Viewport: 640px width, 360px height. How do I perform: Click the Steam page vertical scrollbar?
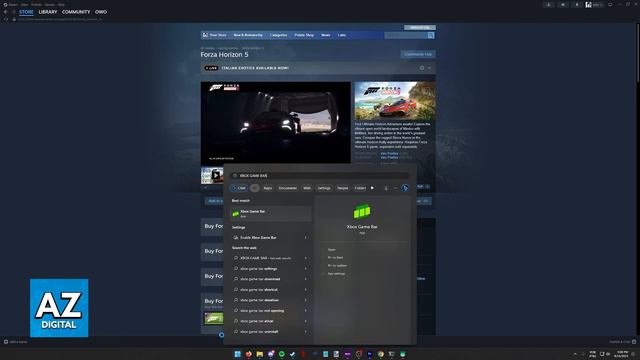pos(638,53)
